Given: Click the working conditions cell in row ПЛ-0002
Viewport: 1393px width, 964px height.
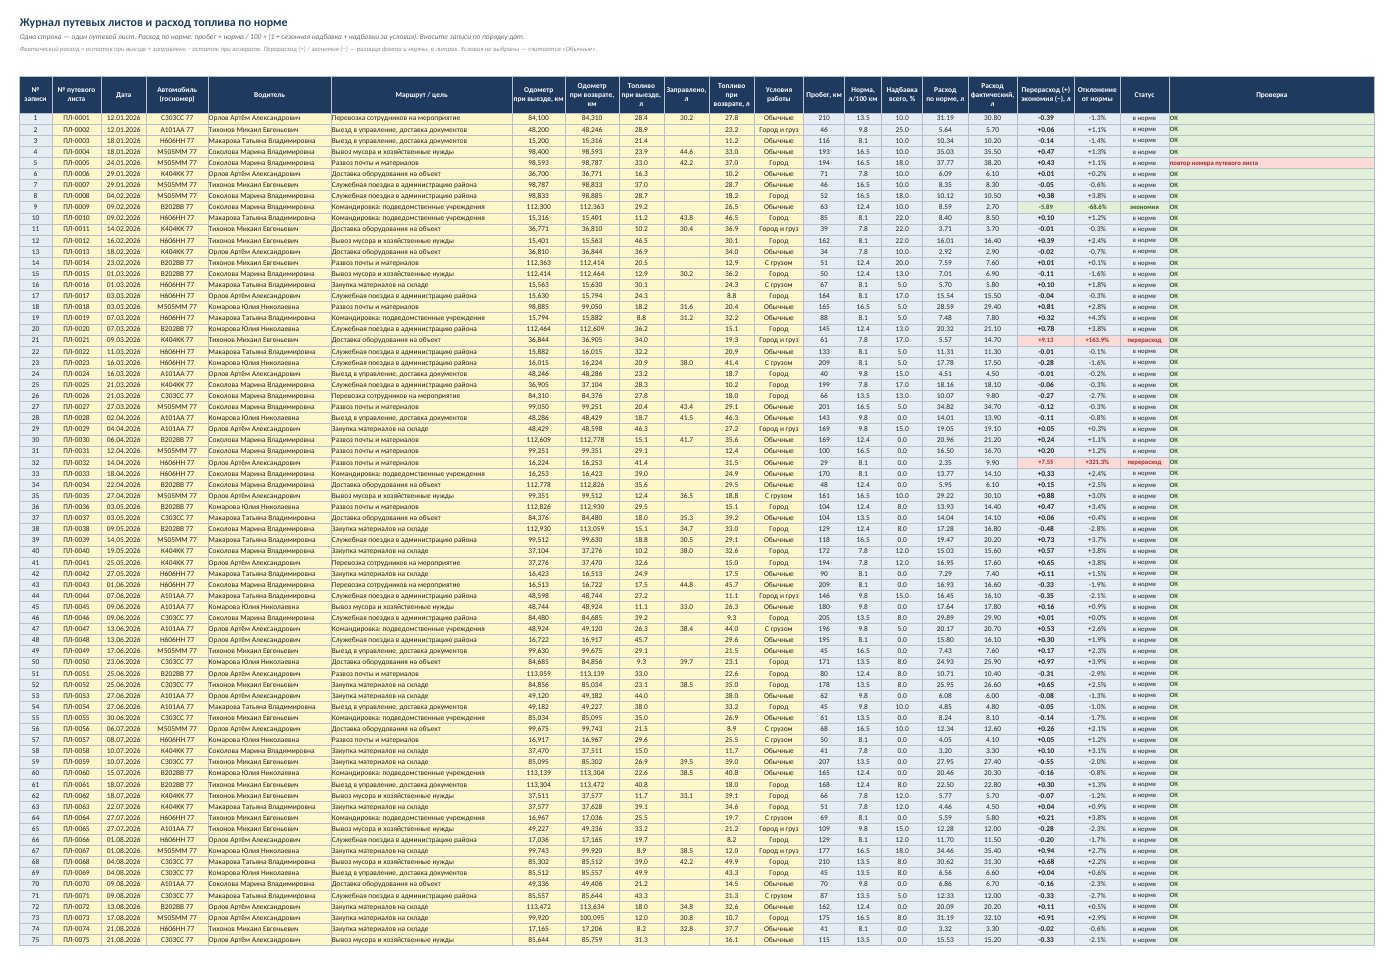Looking at the screenshot, I should (x=779, y=129).
